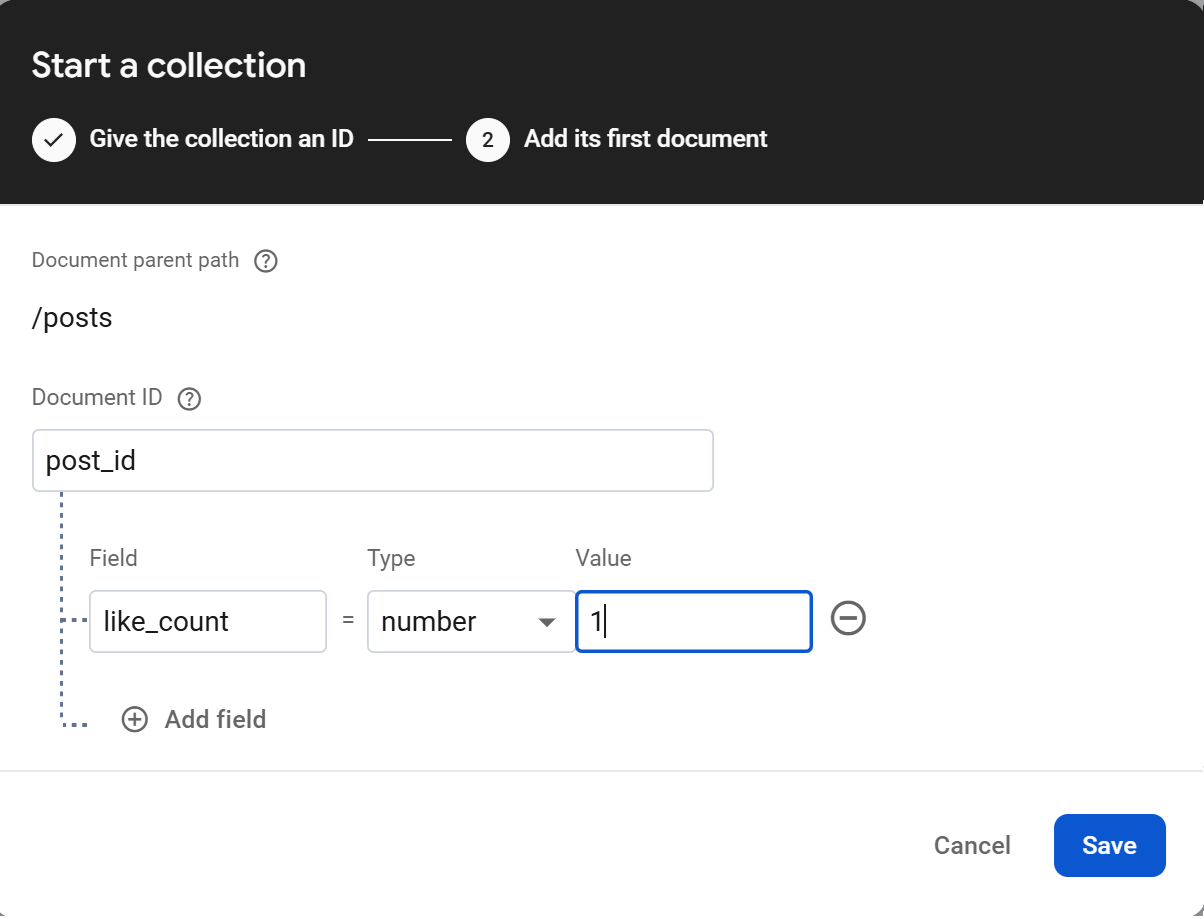This screenshot has height=919, width=1204.
Task: Focus the Field name input like_count
Action: tap(208, 622)
